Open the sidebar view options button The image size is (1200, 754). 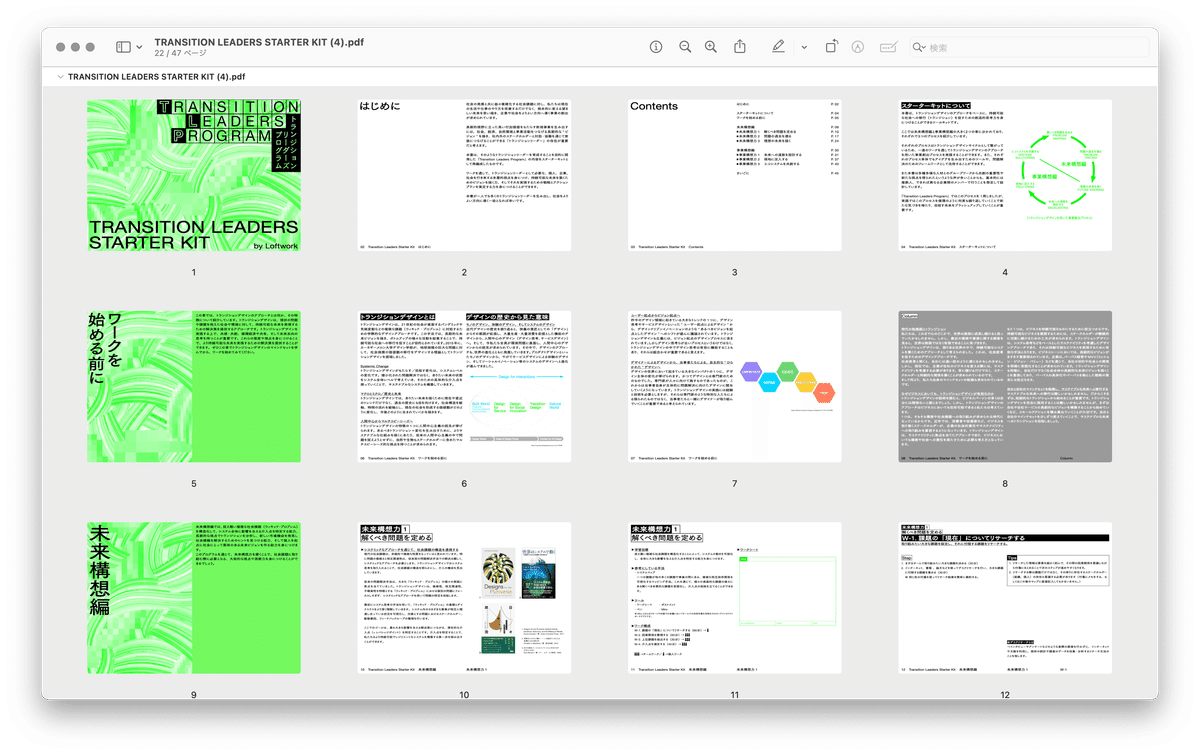[123, 47]
